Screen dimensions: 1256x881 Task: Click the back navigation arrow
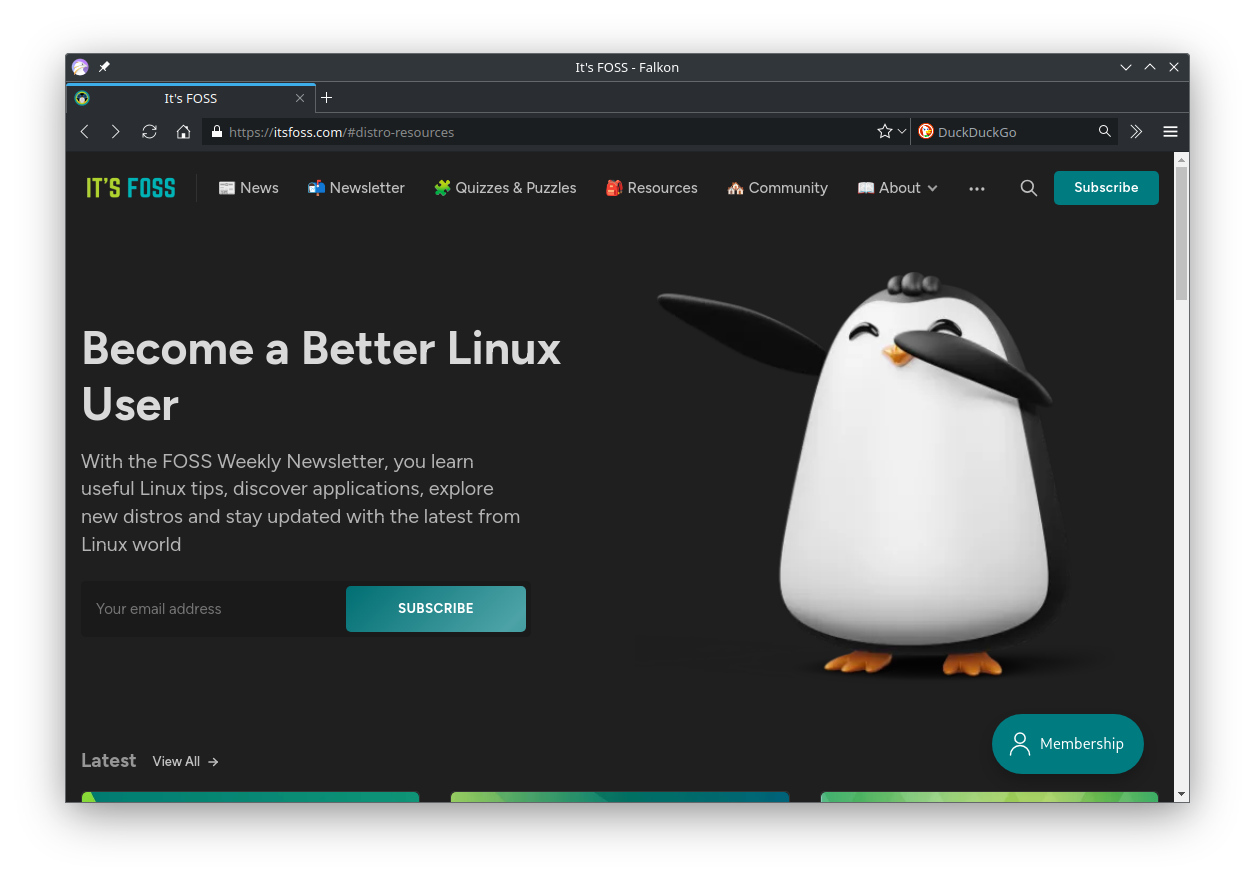coord(84,131)
